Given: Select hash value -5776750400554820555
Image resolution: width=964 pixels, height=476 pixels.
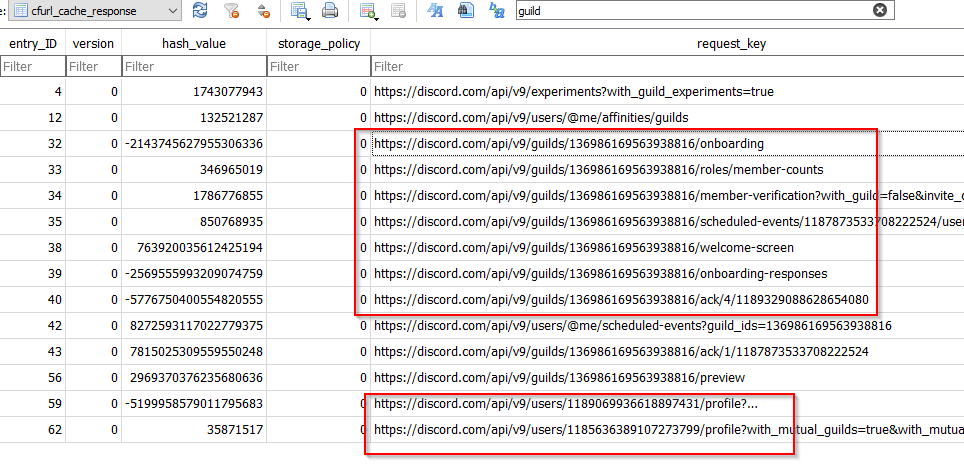Looking at the screenshot, I should click(x=194, y=300).
